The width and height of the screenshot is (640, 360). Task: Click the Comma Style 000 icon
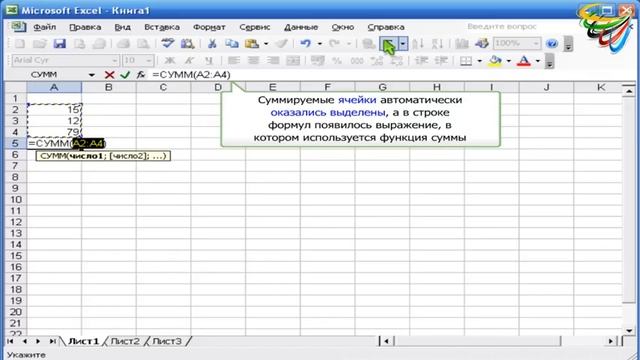(357, 61)
